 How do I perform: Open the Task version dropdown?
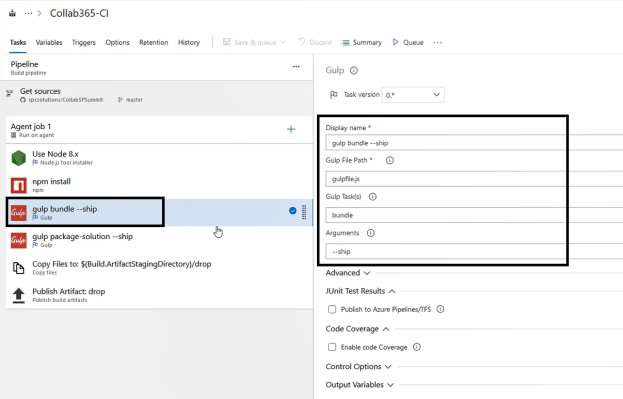click(413, 95)
